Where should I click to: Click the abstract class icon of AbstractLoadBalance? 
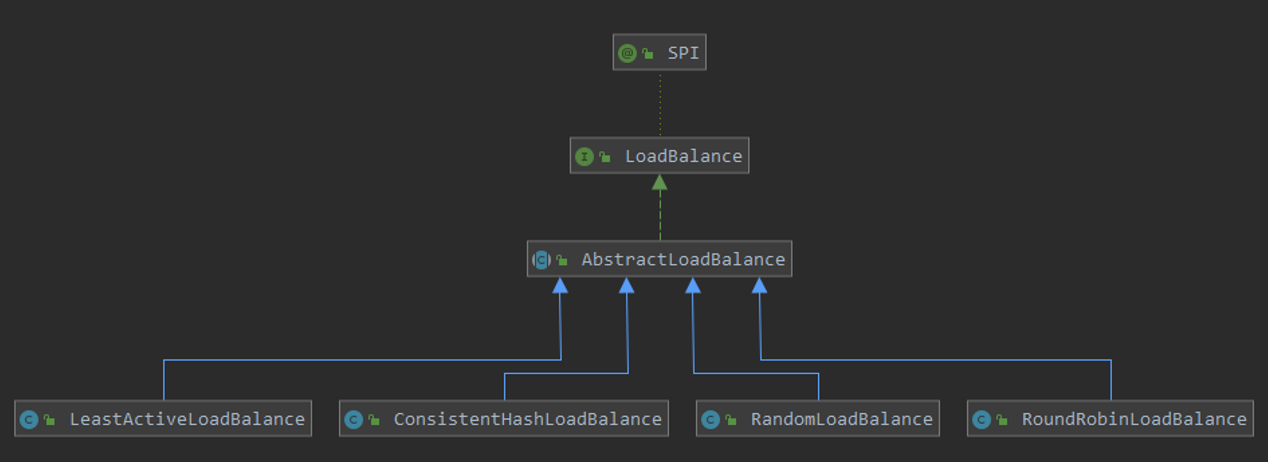[x=541, y=259]
